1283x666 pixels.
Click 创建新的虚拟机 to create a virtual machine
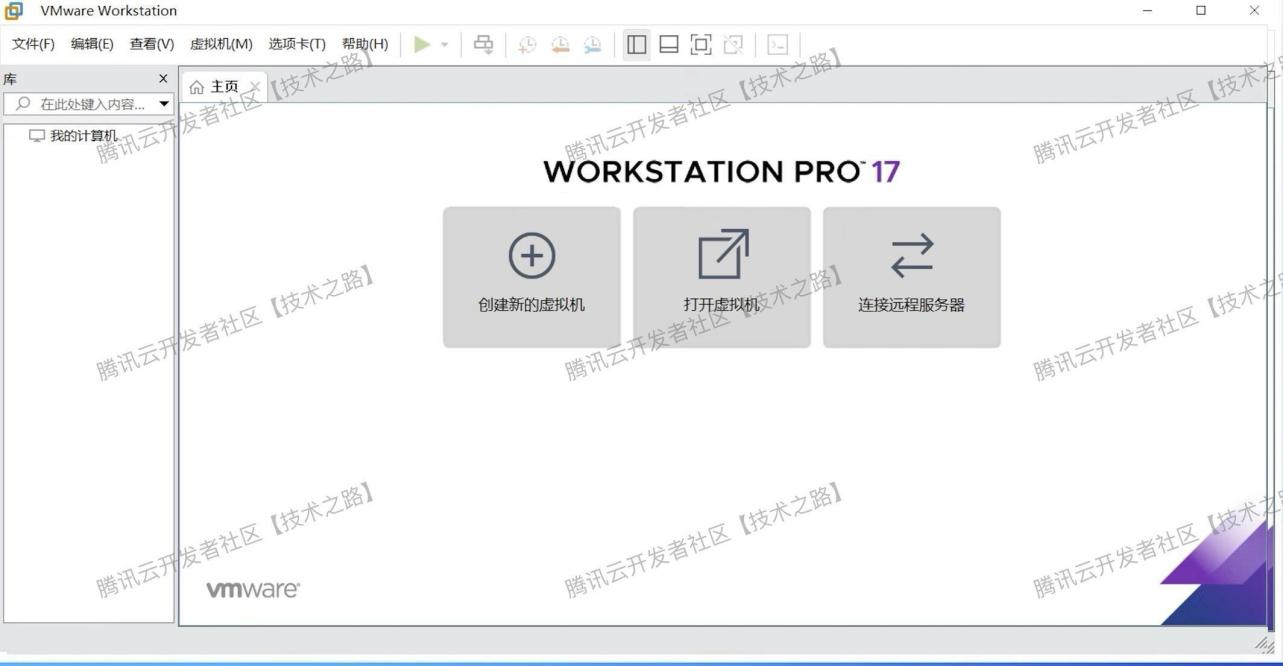tap(531, 277)
